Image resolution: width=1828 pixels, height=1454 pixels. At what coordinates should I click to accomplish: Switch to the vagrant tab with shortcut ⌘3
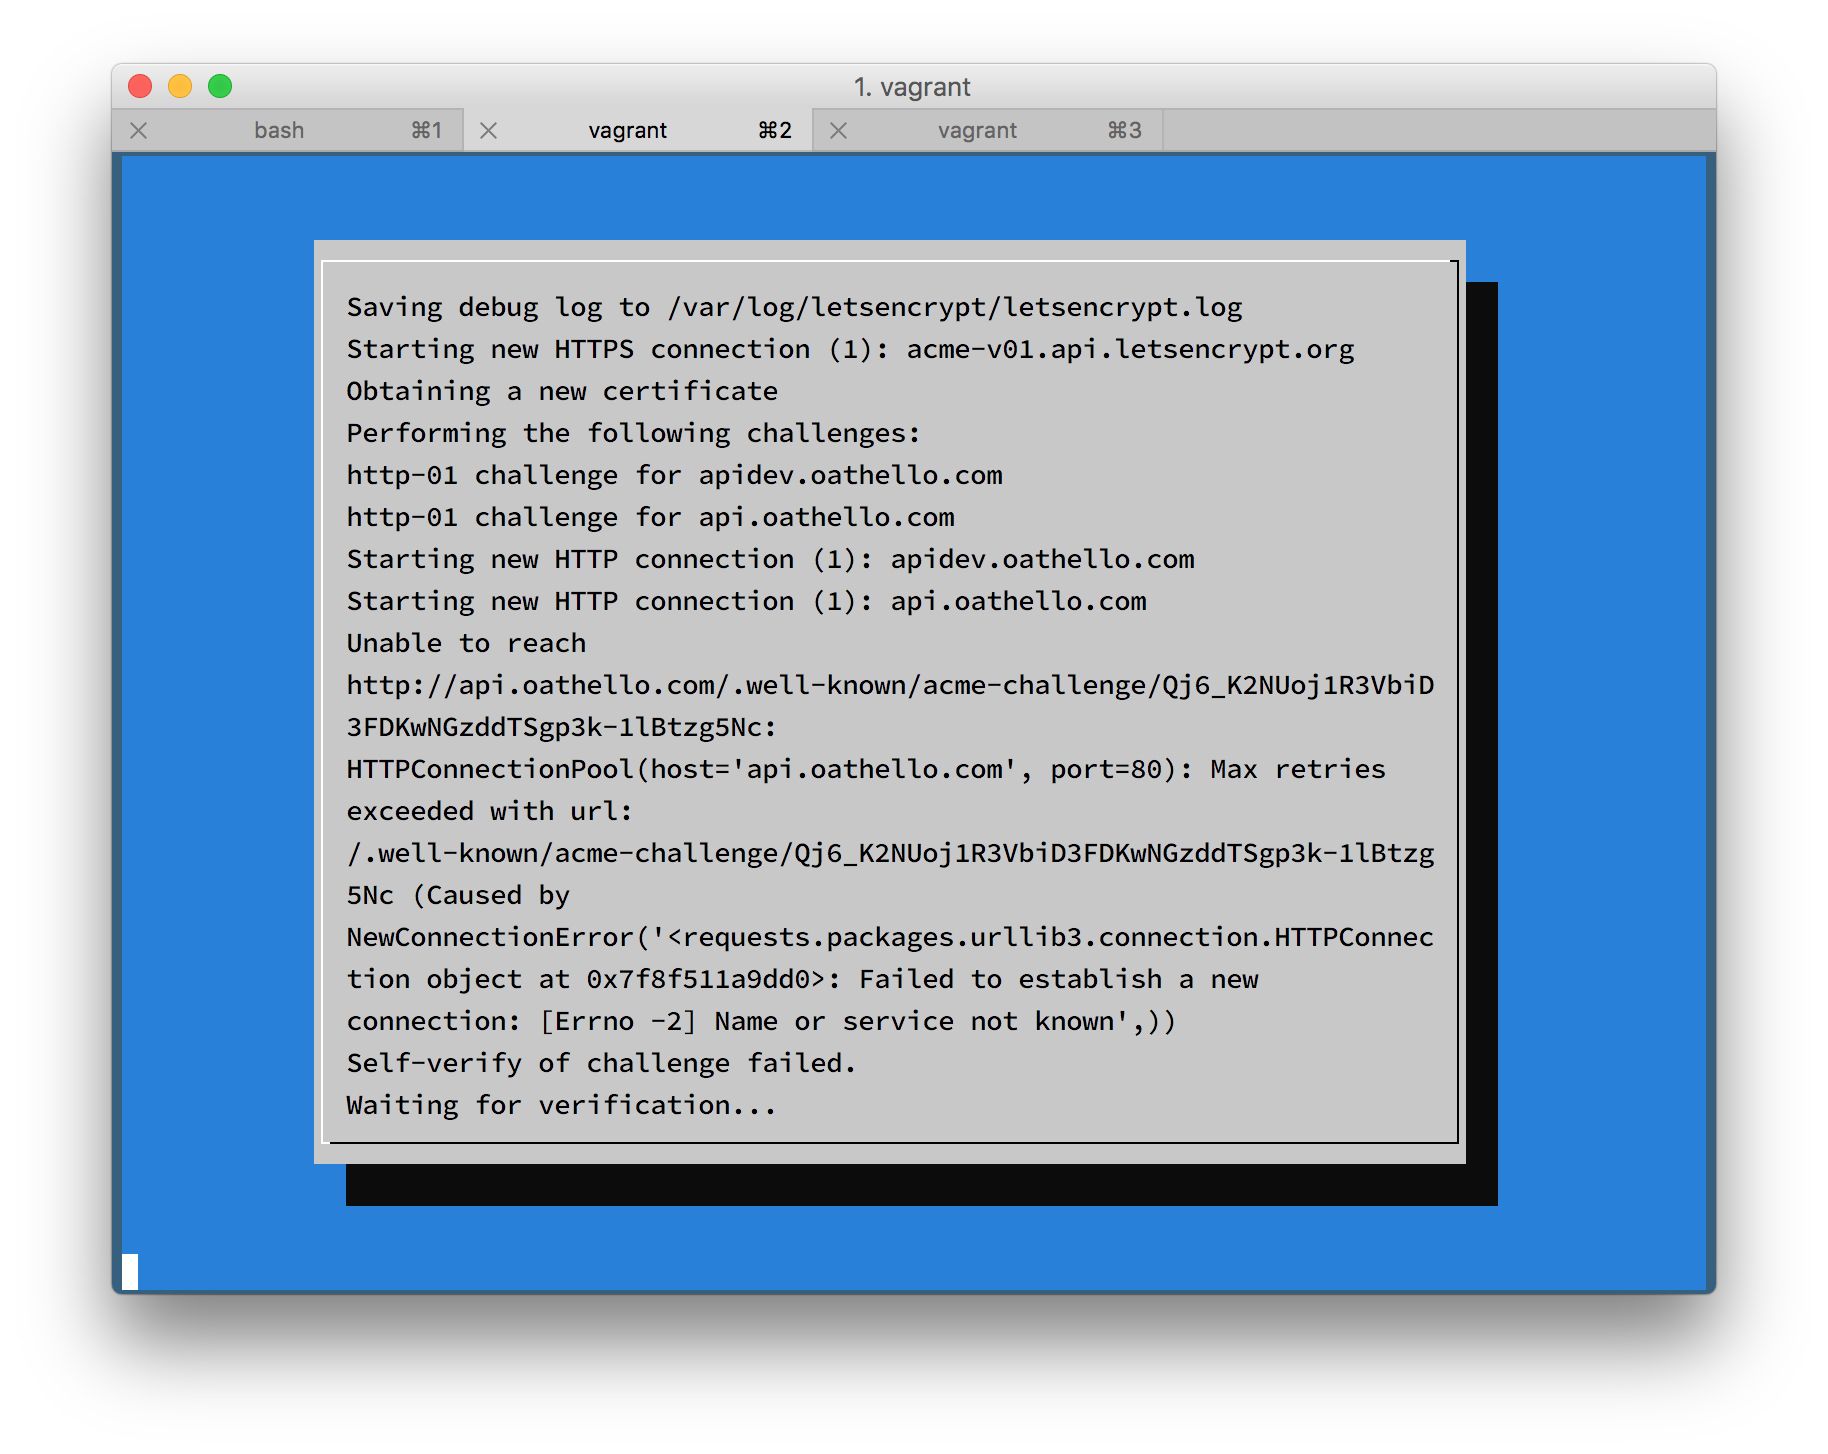[977, 131]
